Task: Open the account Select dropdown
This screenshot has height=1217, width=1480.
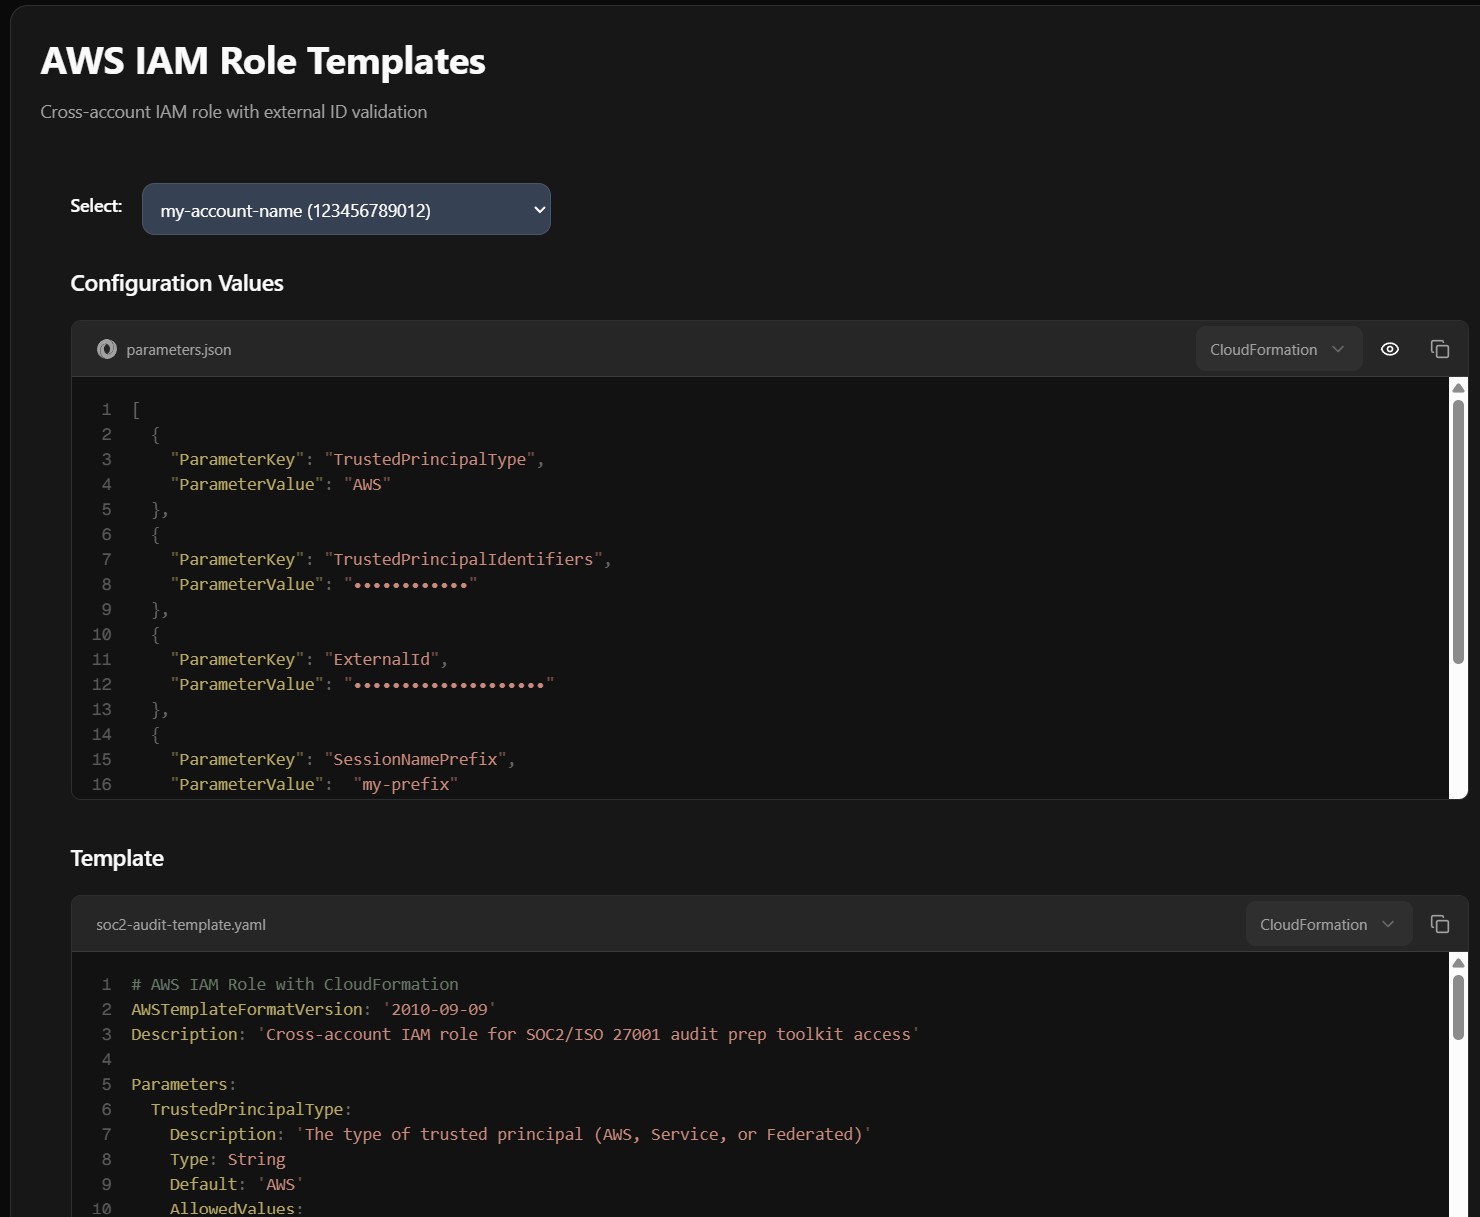Action: click(345, 209)
